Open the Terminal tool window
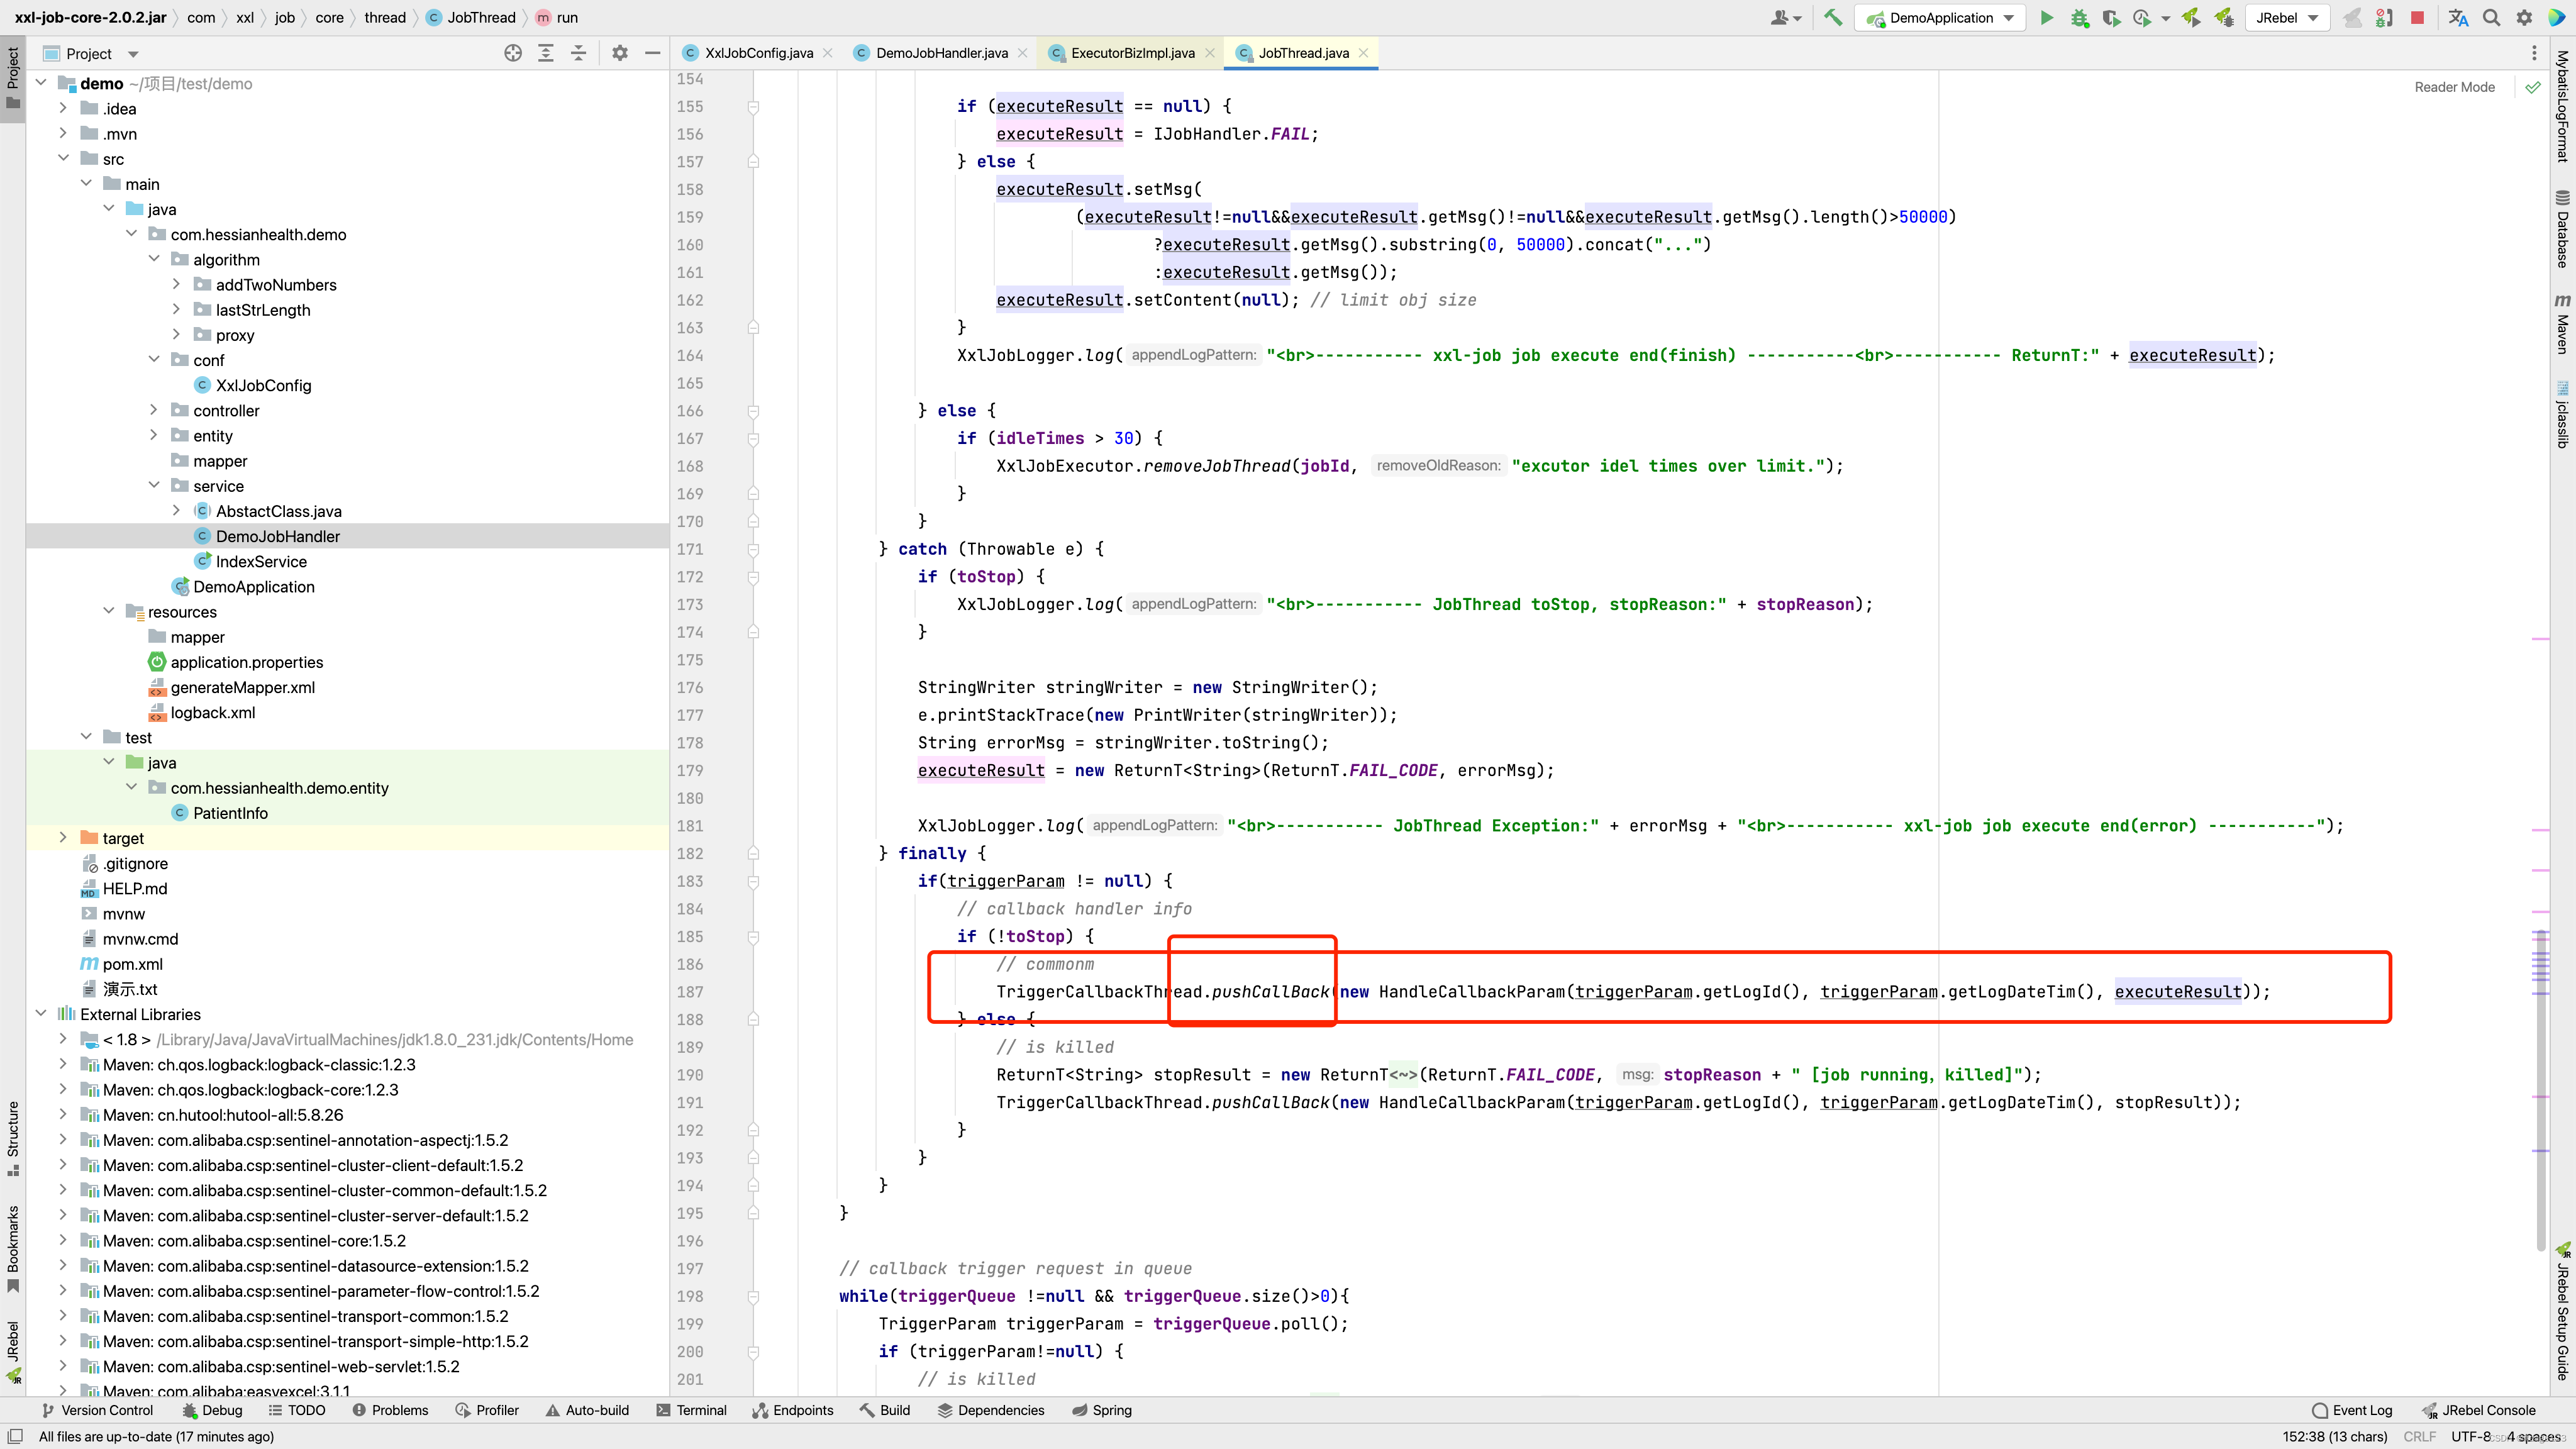 point(692,1410)
